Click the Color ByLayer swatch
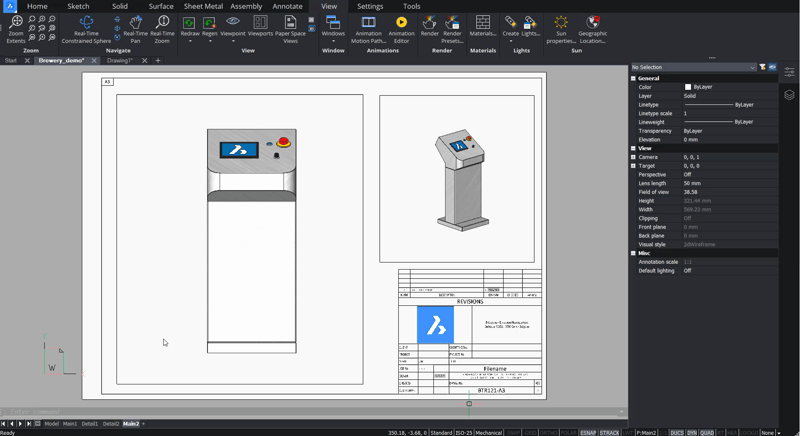800x436 pixels. [688, 87]
